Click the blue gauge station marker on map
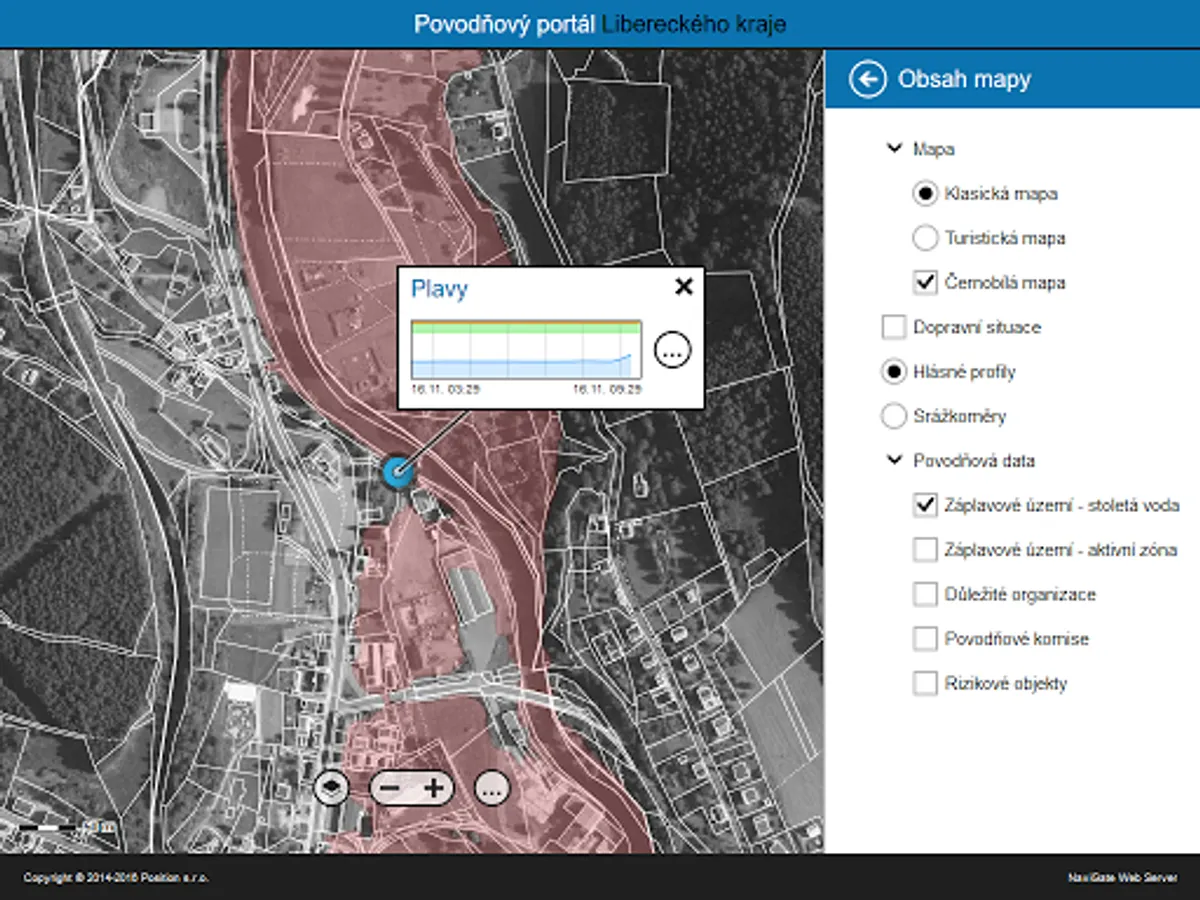This screenshot has width=1200, height=900. (397, 471)
